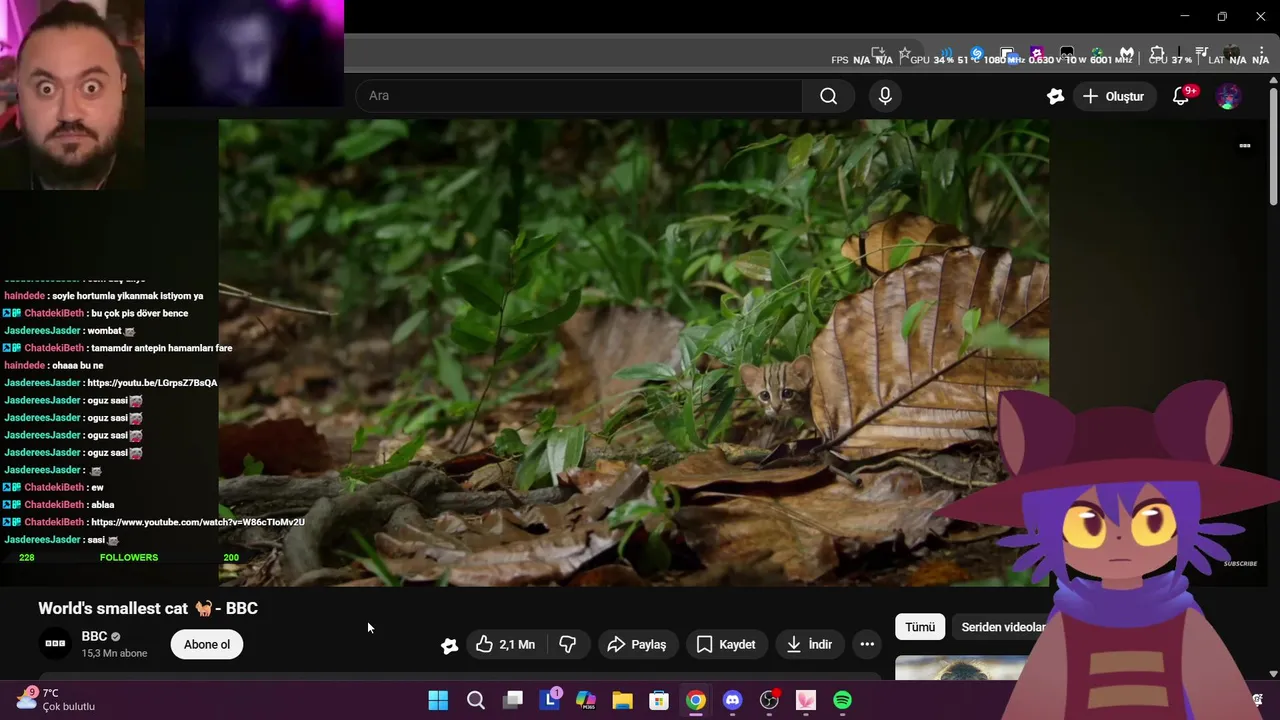Click the youtube.com/watch?v=W86cTloMv2U chat link
Screen dimensions: 1280x720
pos(197,522)
